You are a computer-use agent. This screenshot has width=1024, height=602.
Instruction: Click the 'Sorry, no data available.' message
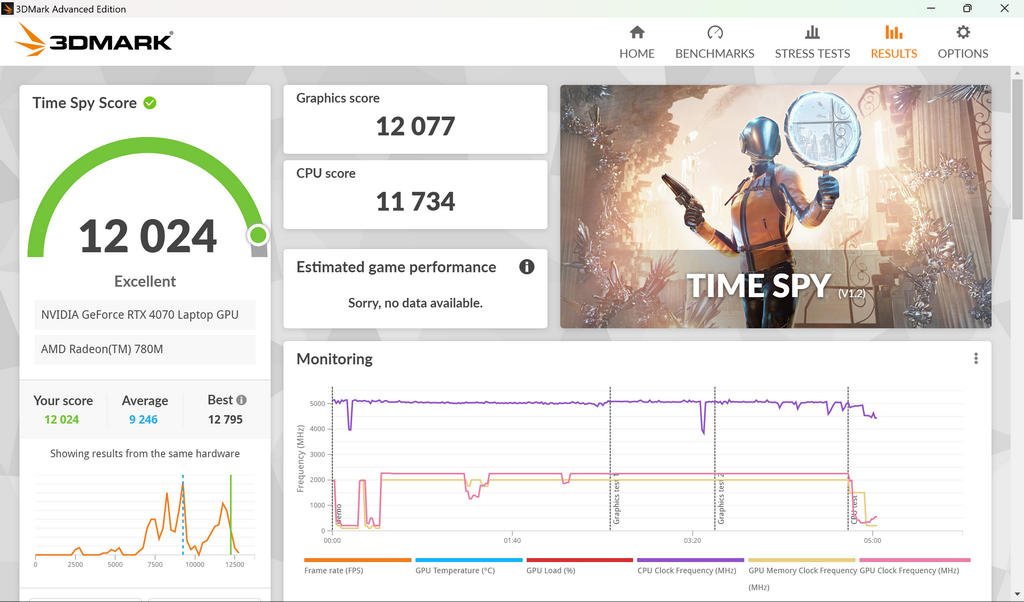coord(415,303)
